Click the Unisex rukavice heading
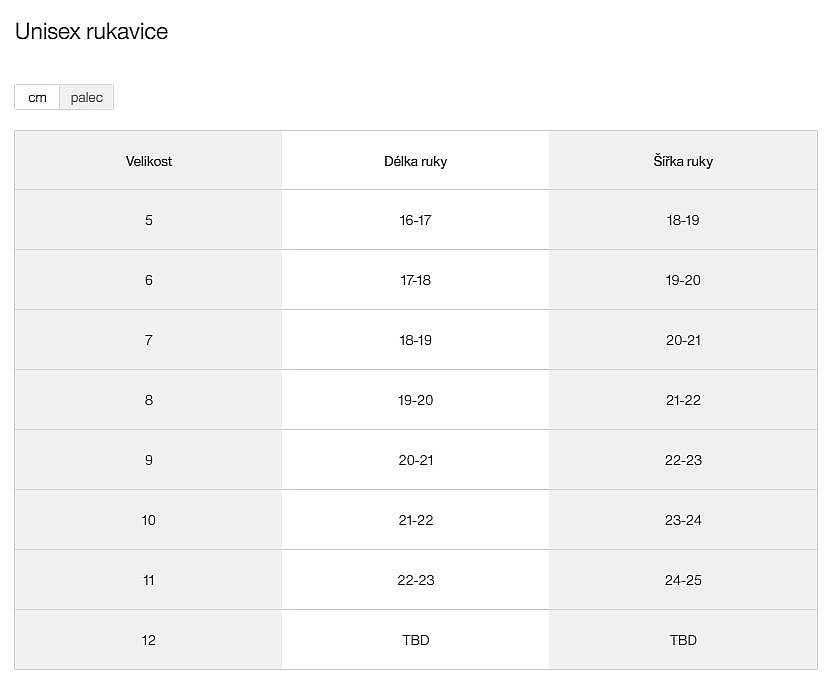Image resolution: width=836 pixels, height=694 pixels. click(x=91, y=32)
